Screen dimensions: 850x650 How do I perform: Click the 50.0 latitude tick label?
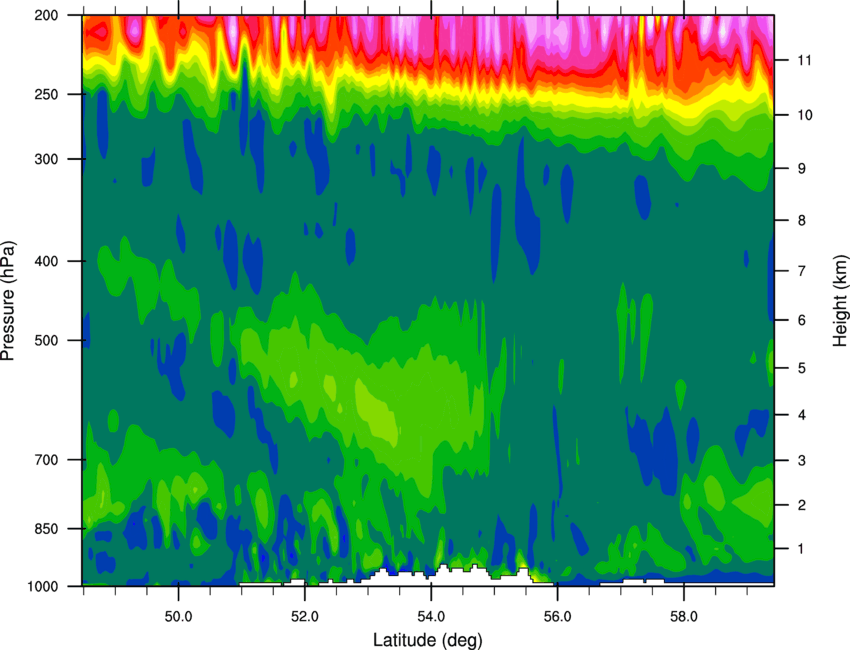pyautogui.click(x=178, y=617)
